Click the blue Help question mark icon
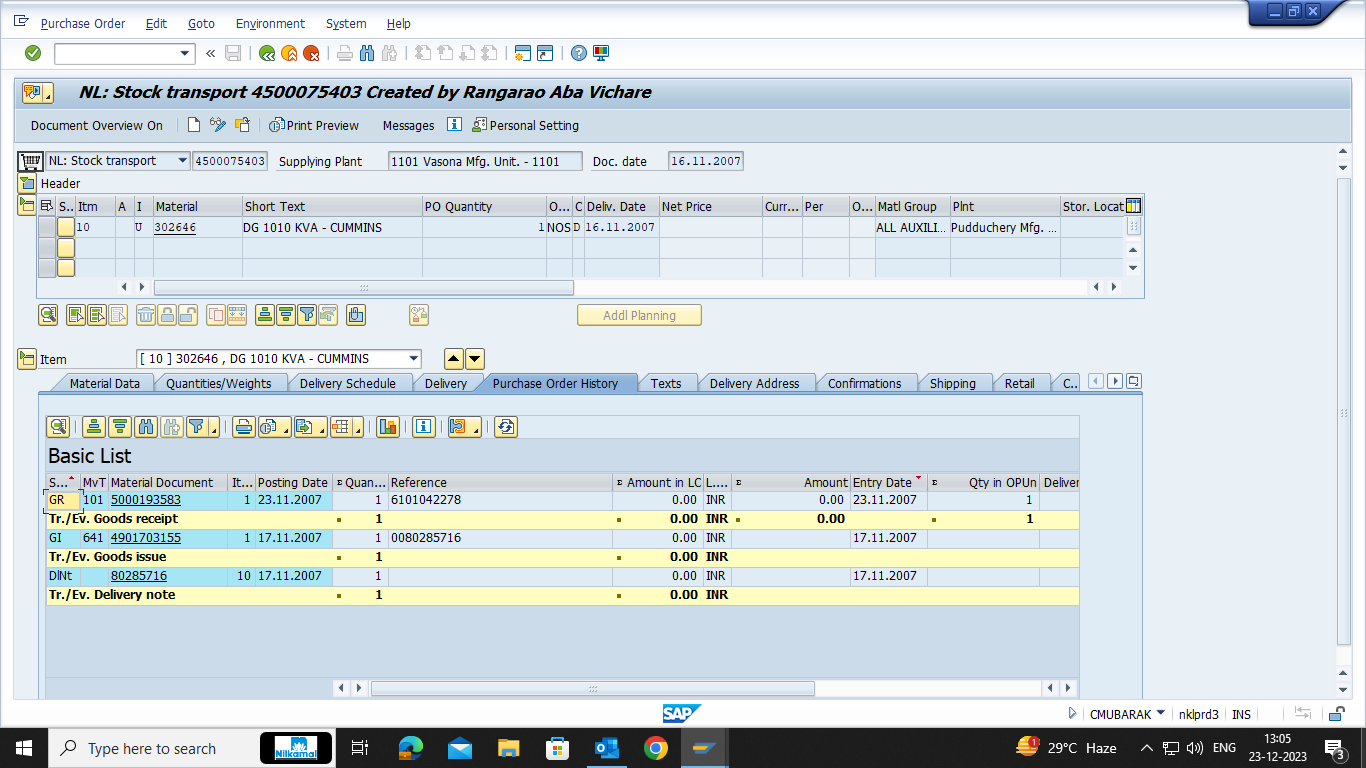 pos(579,53)
